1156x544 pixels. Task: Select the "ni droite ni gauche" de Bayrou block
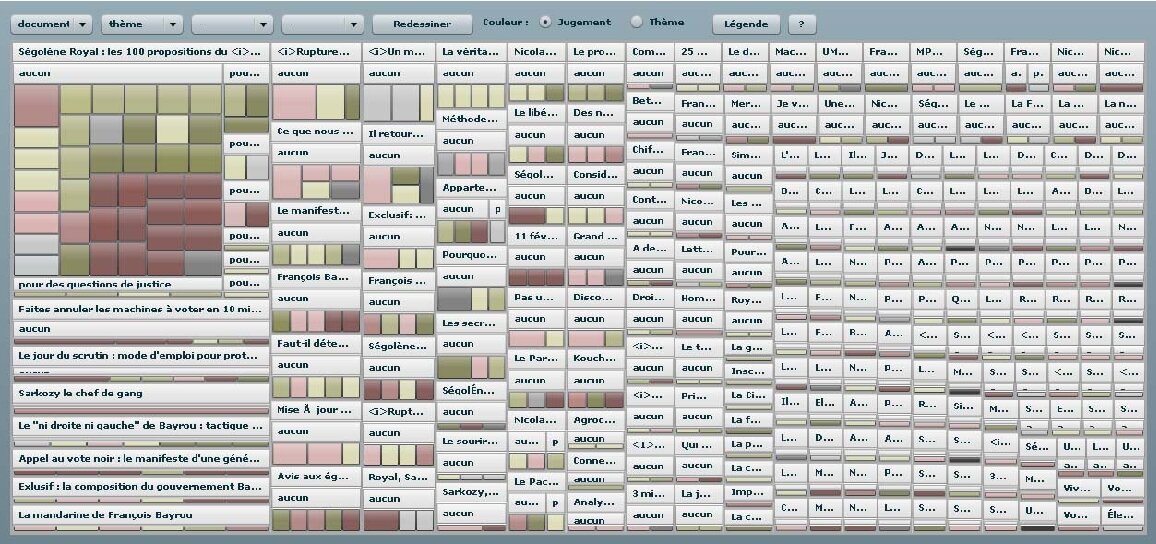coord(141,426)
